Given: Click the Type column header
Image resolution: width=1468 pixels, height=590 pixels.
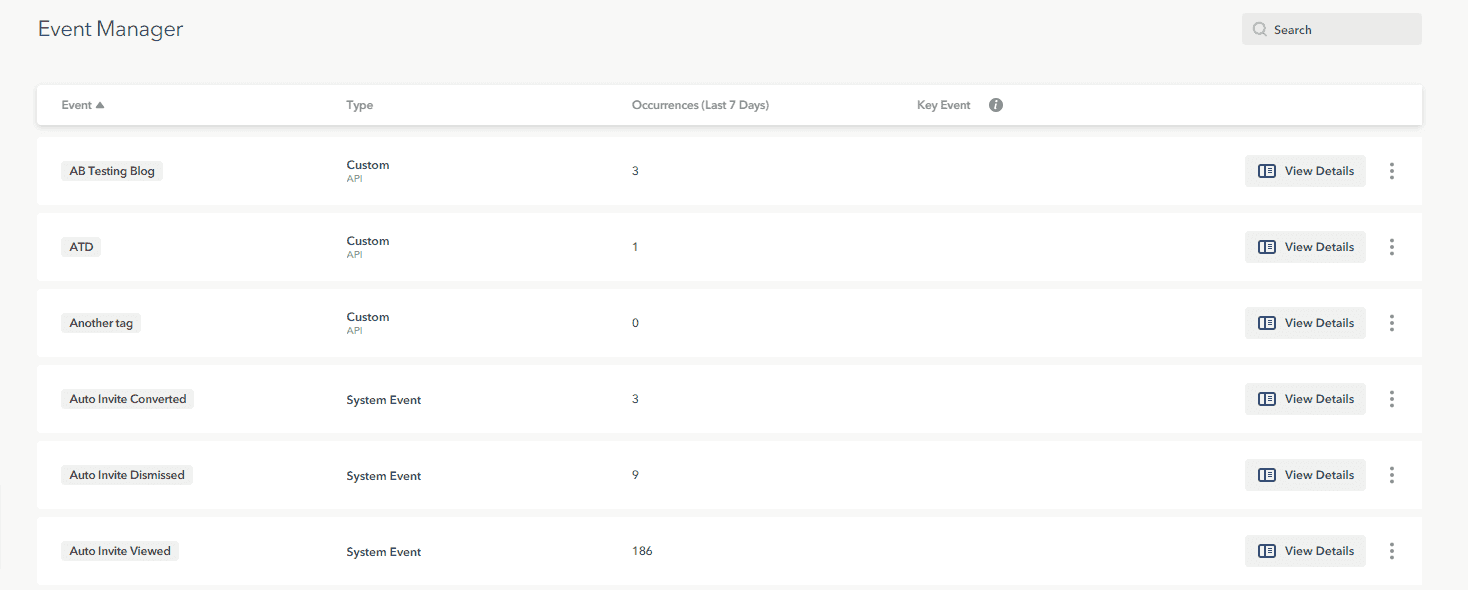Looking at the screenshot, I should [359, 105].
